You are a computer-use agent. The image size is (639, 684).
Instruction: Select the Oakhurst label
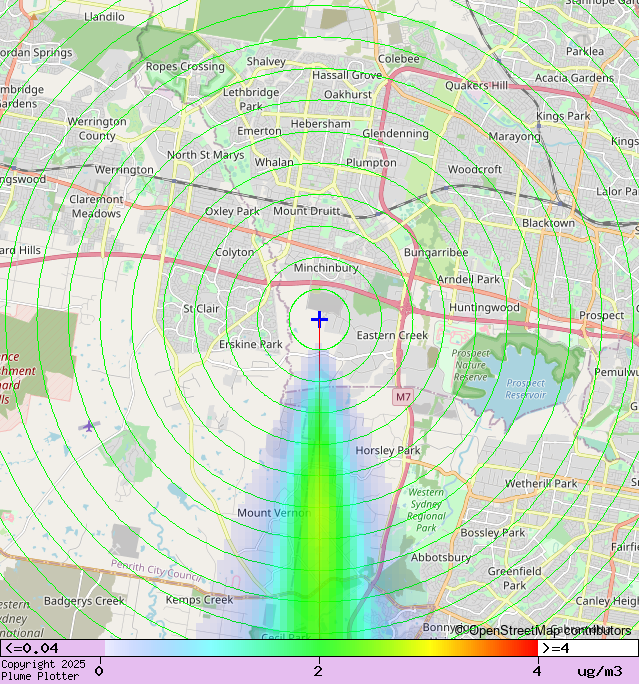coord(348,95)
